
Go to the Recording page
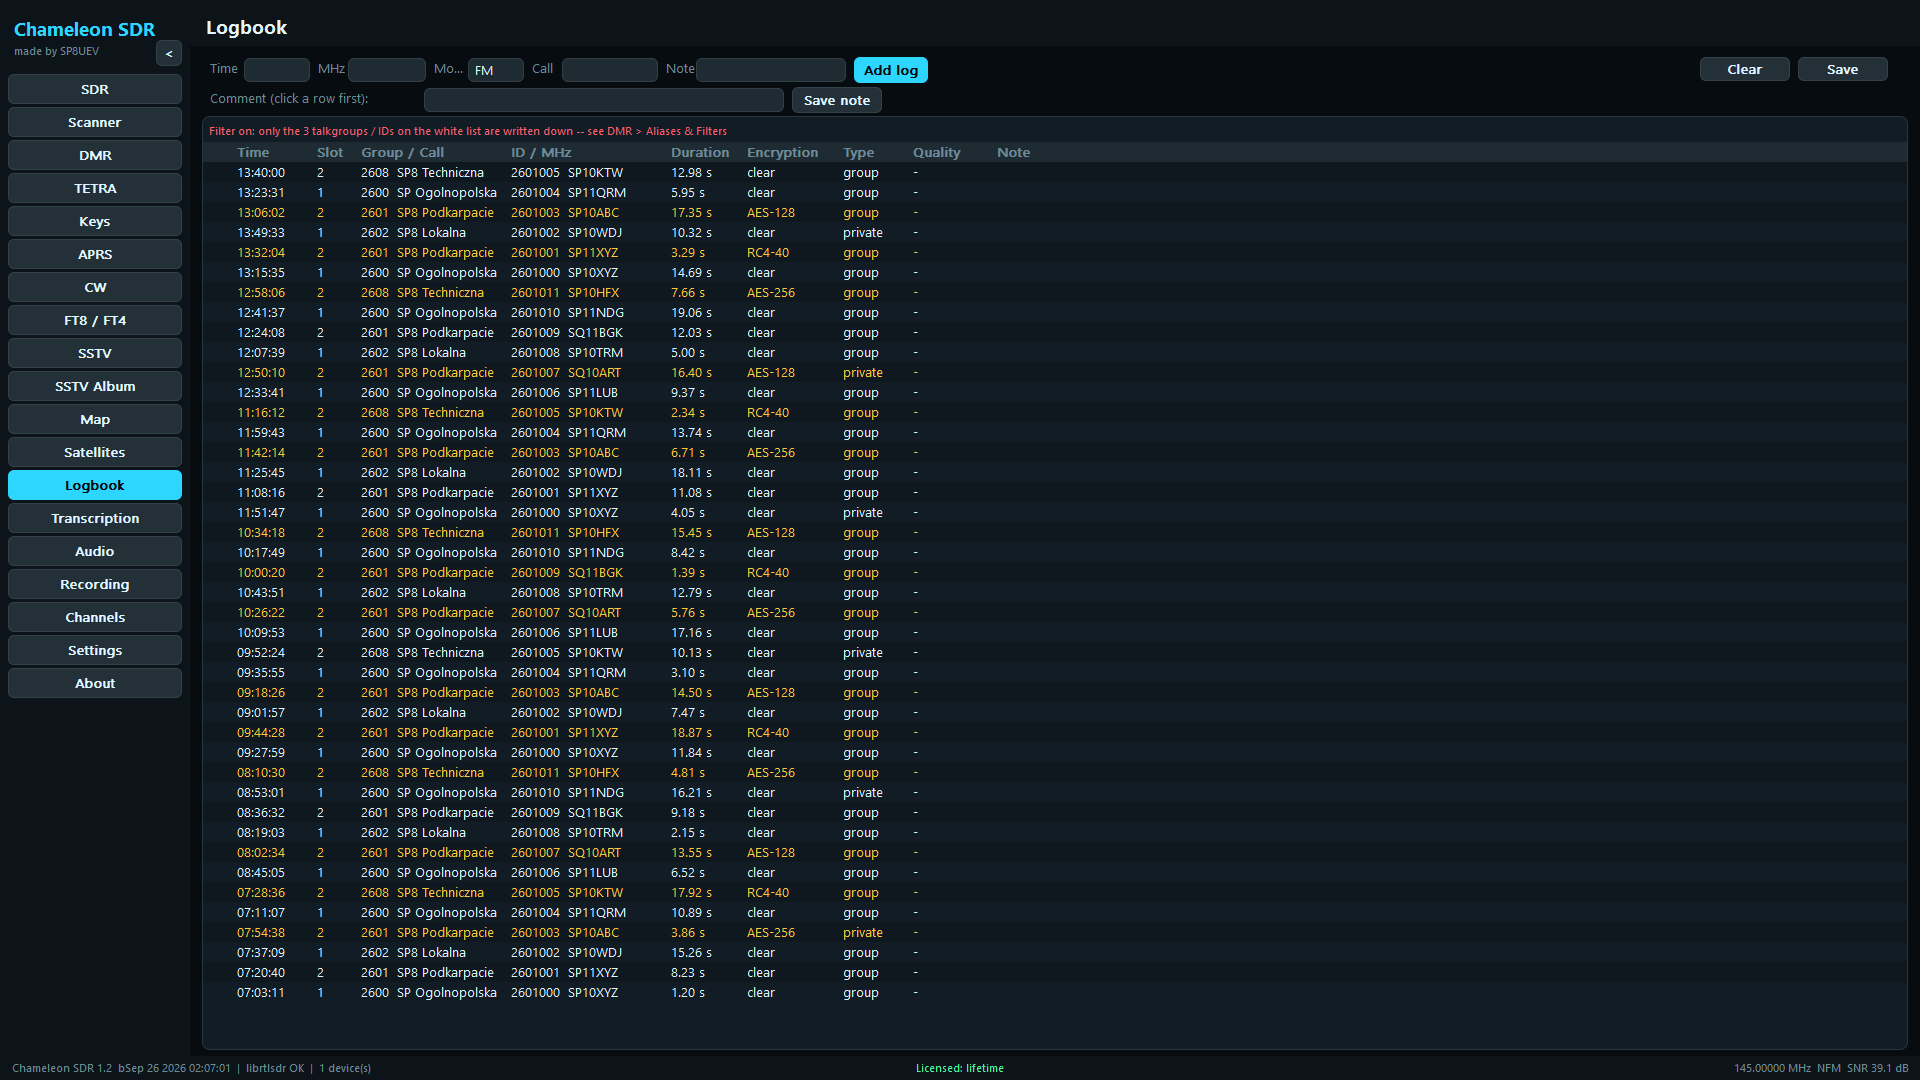pyautogui.click(x=95, y=584)
